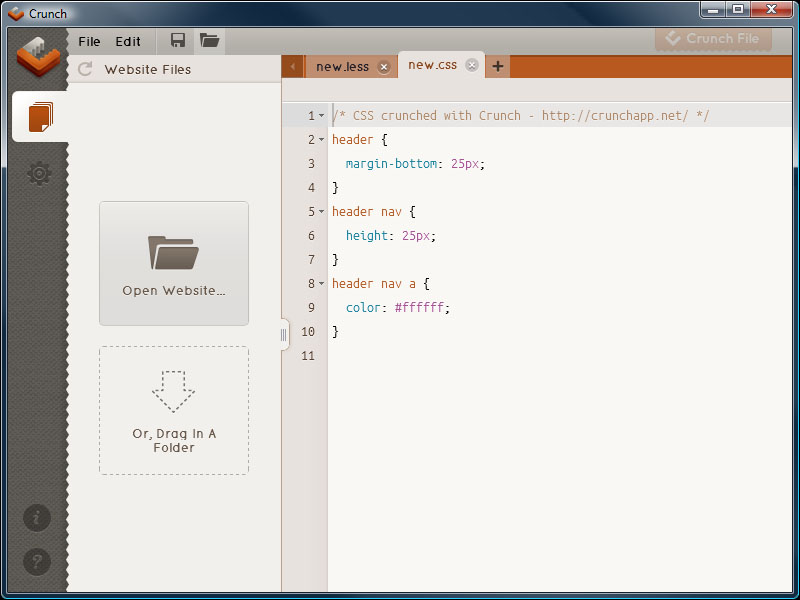
Task: Close the new.less tab
Action: [x=384, y=67]
